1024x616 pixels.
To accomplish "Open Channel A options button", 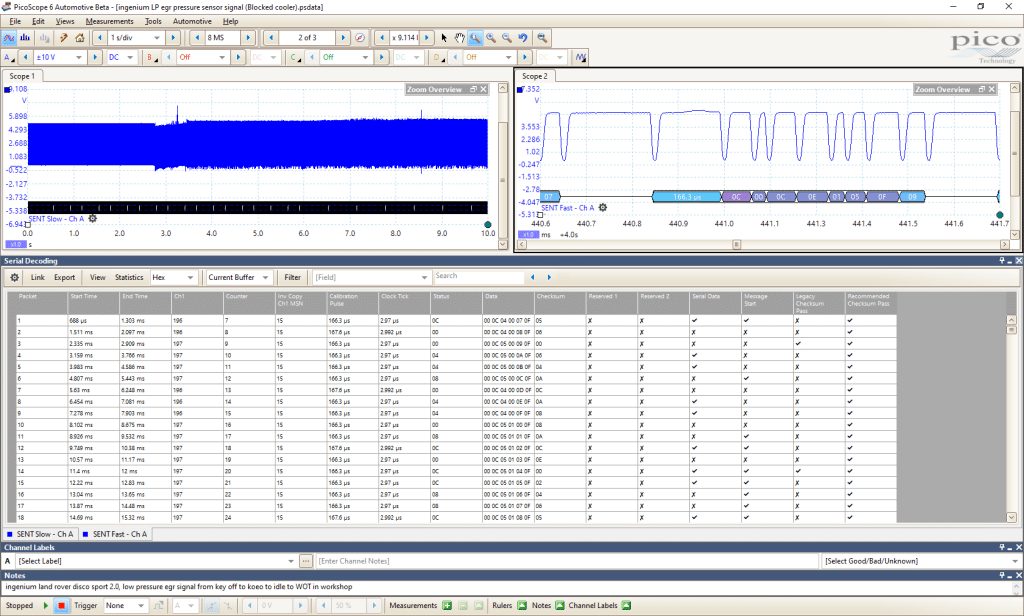I will click(8, 57).
